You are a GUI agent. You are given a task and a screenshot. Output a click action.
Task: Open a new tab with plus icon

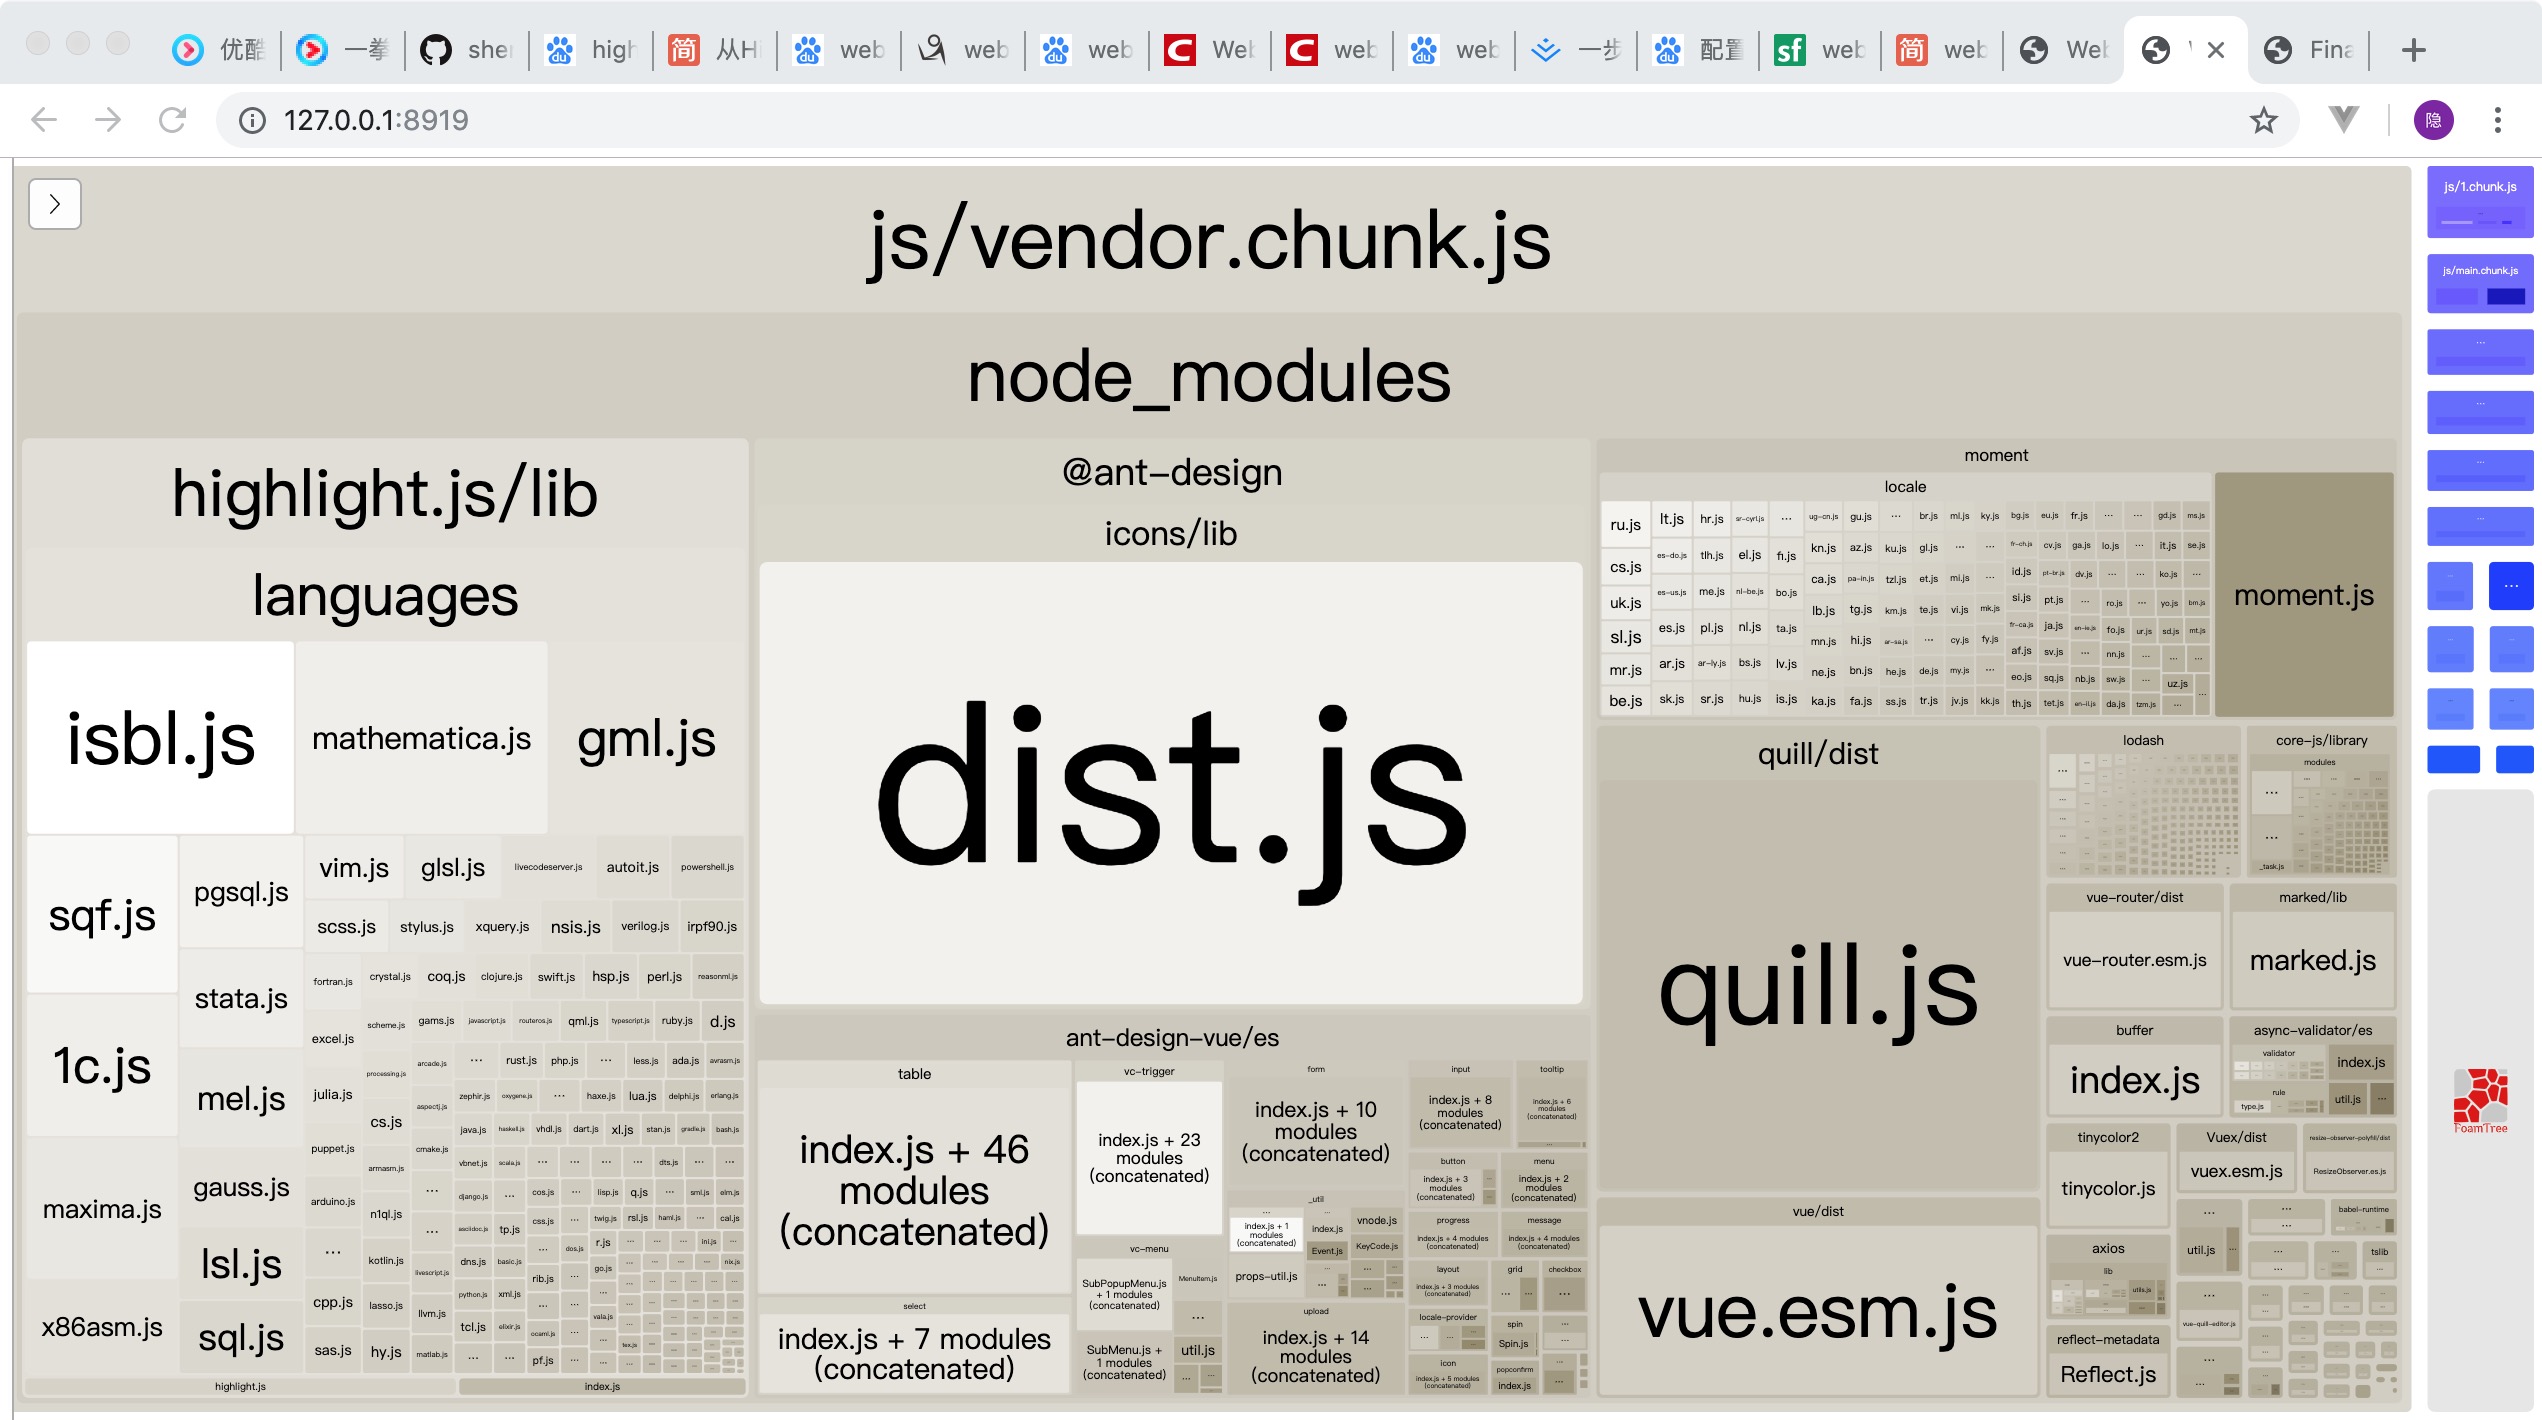pos(2413,50)
